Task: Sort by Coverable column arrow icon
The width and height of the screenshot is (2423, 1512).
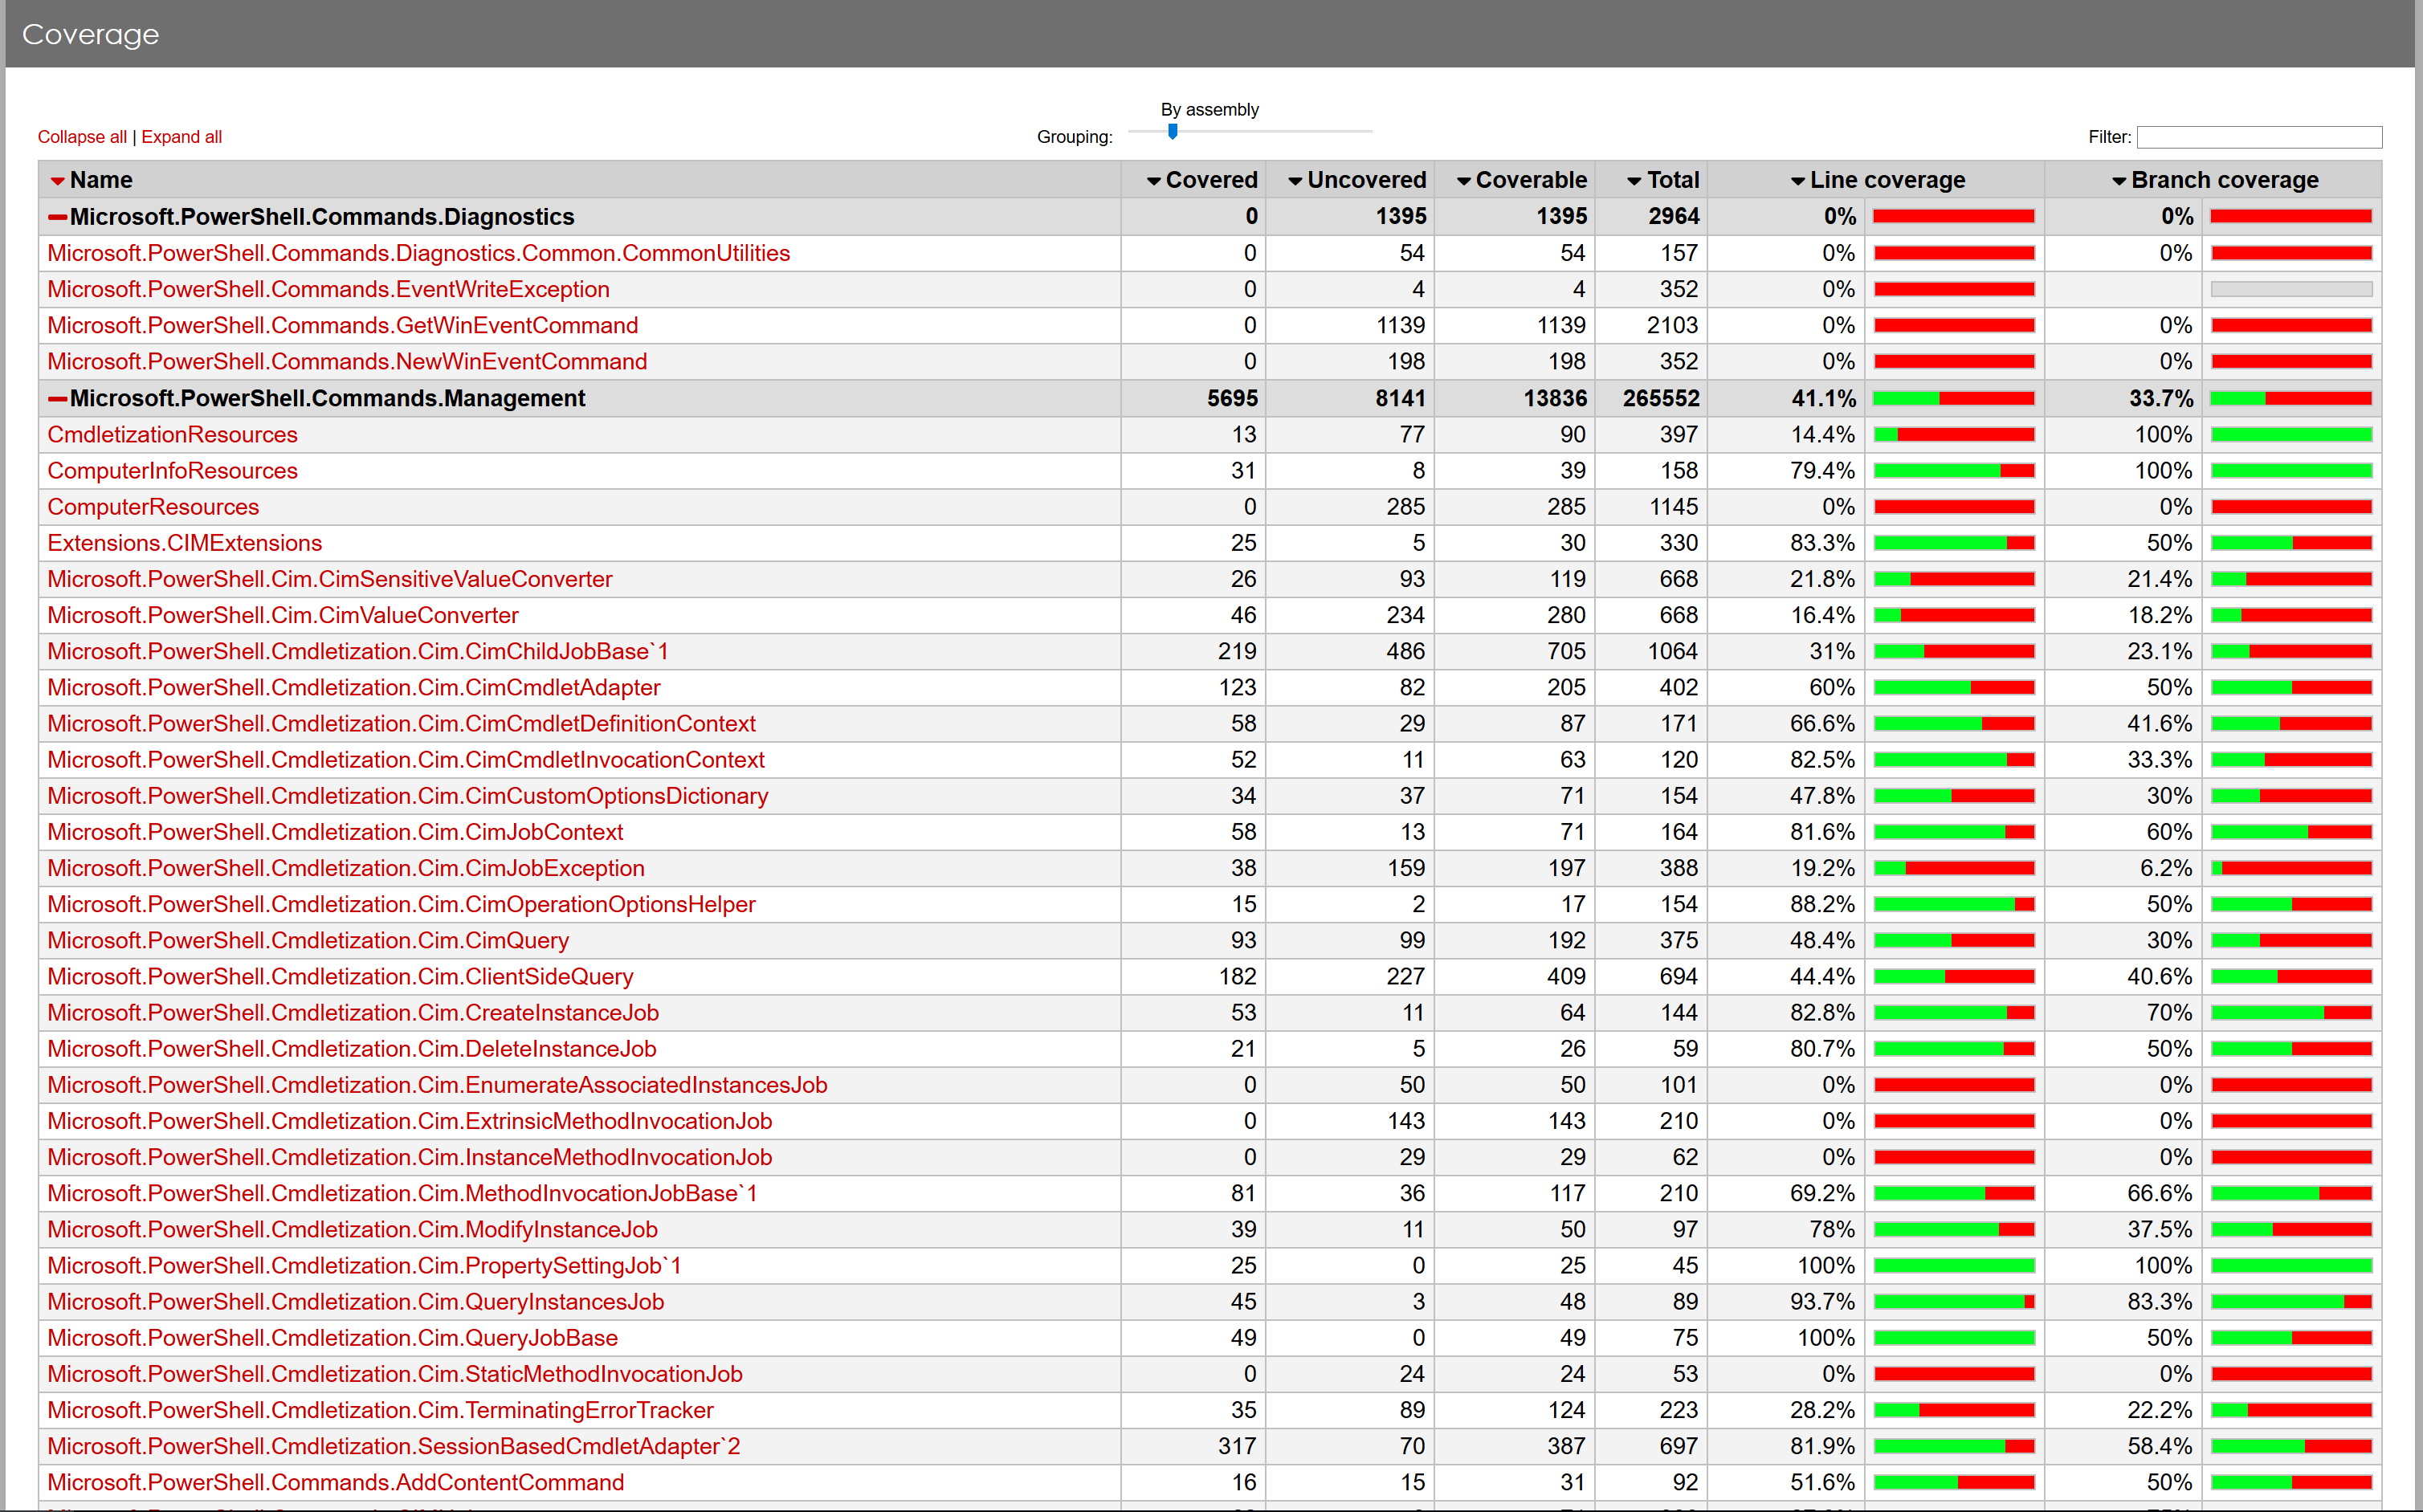Action: point(1463,181)
